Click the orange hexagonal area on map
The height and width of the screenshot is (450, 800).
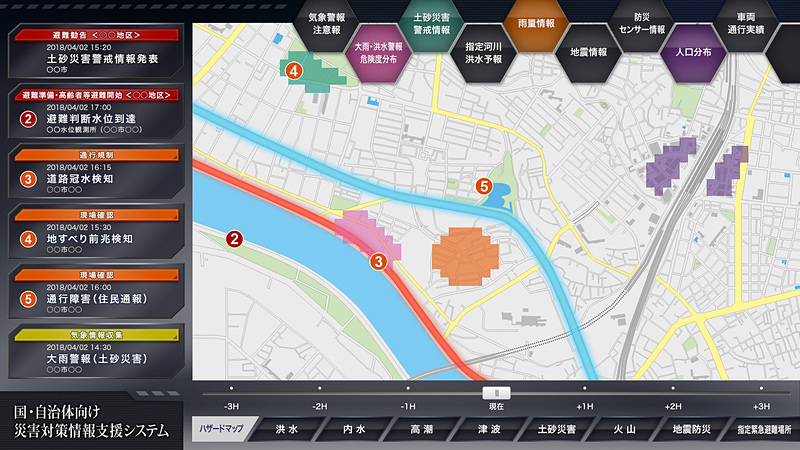(x=465, y=257)
